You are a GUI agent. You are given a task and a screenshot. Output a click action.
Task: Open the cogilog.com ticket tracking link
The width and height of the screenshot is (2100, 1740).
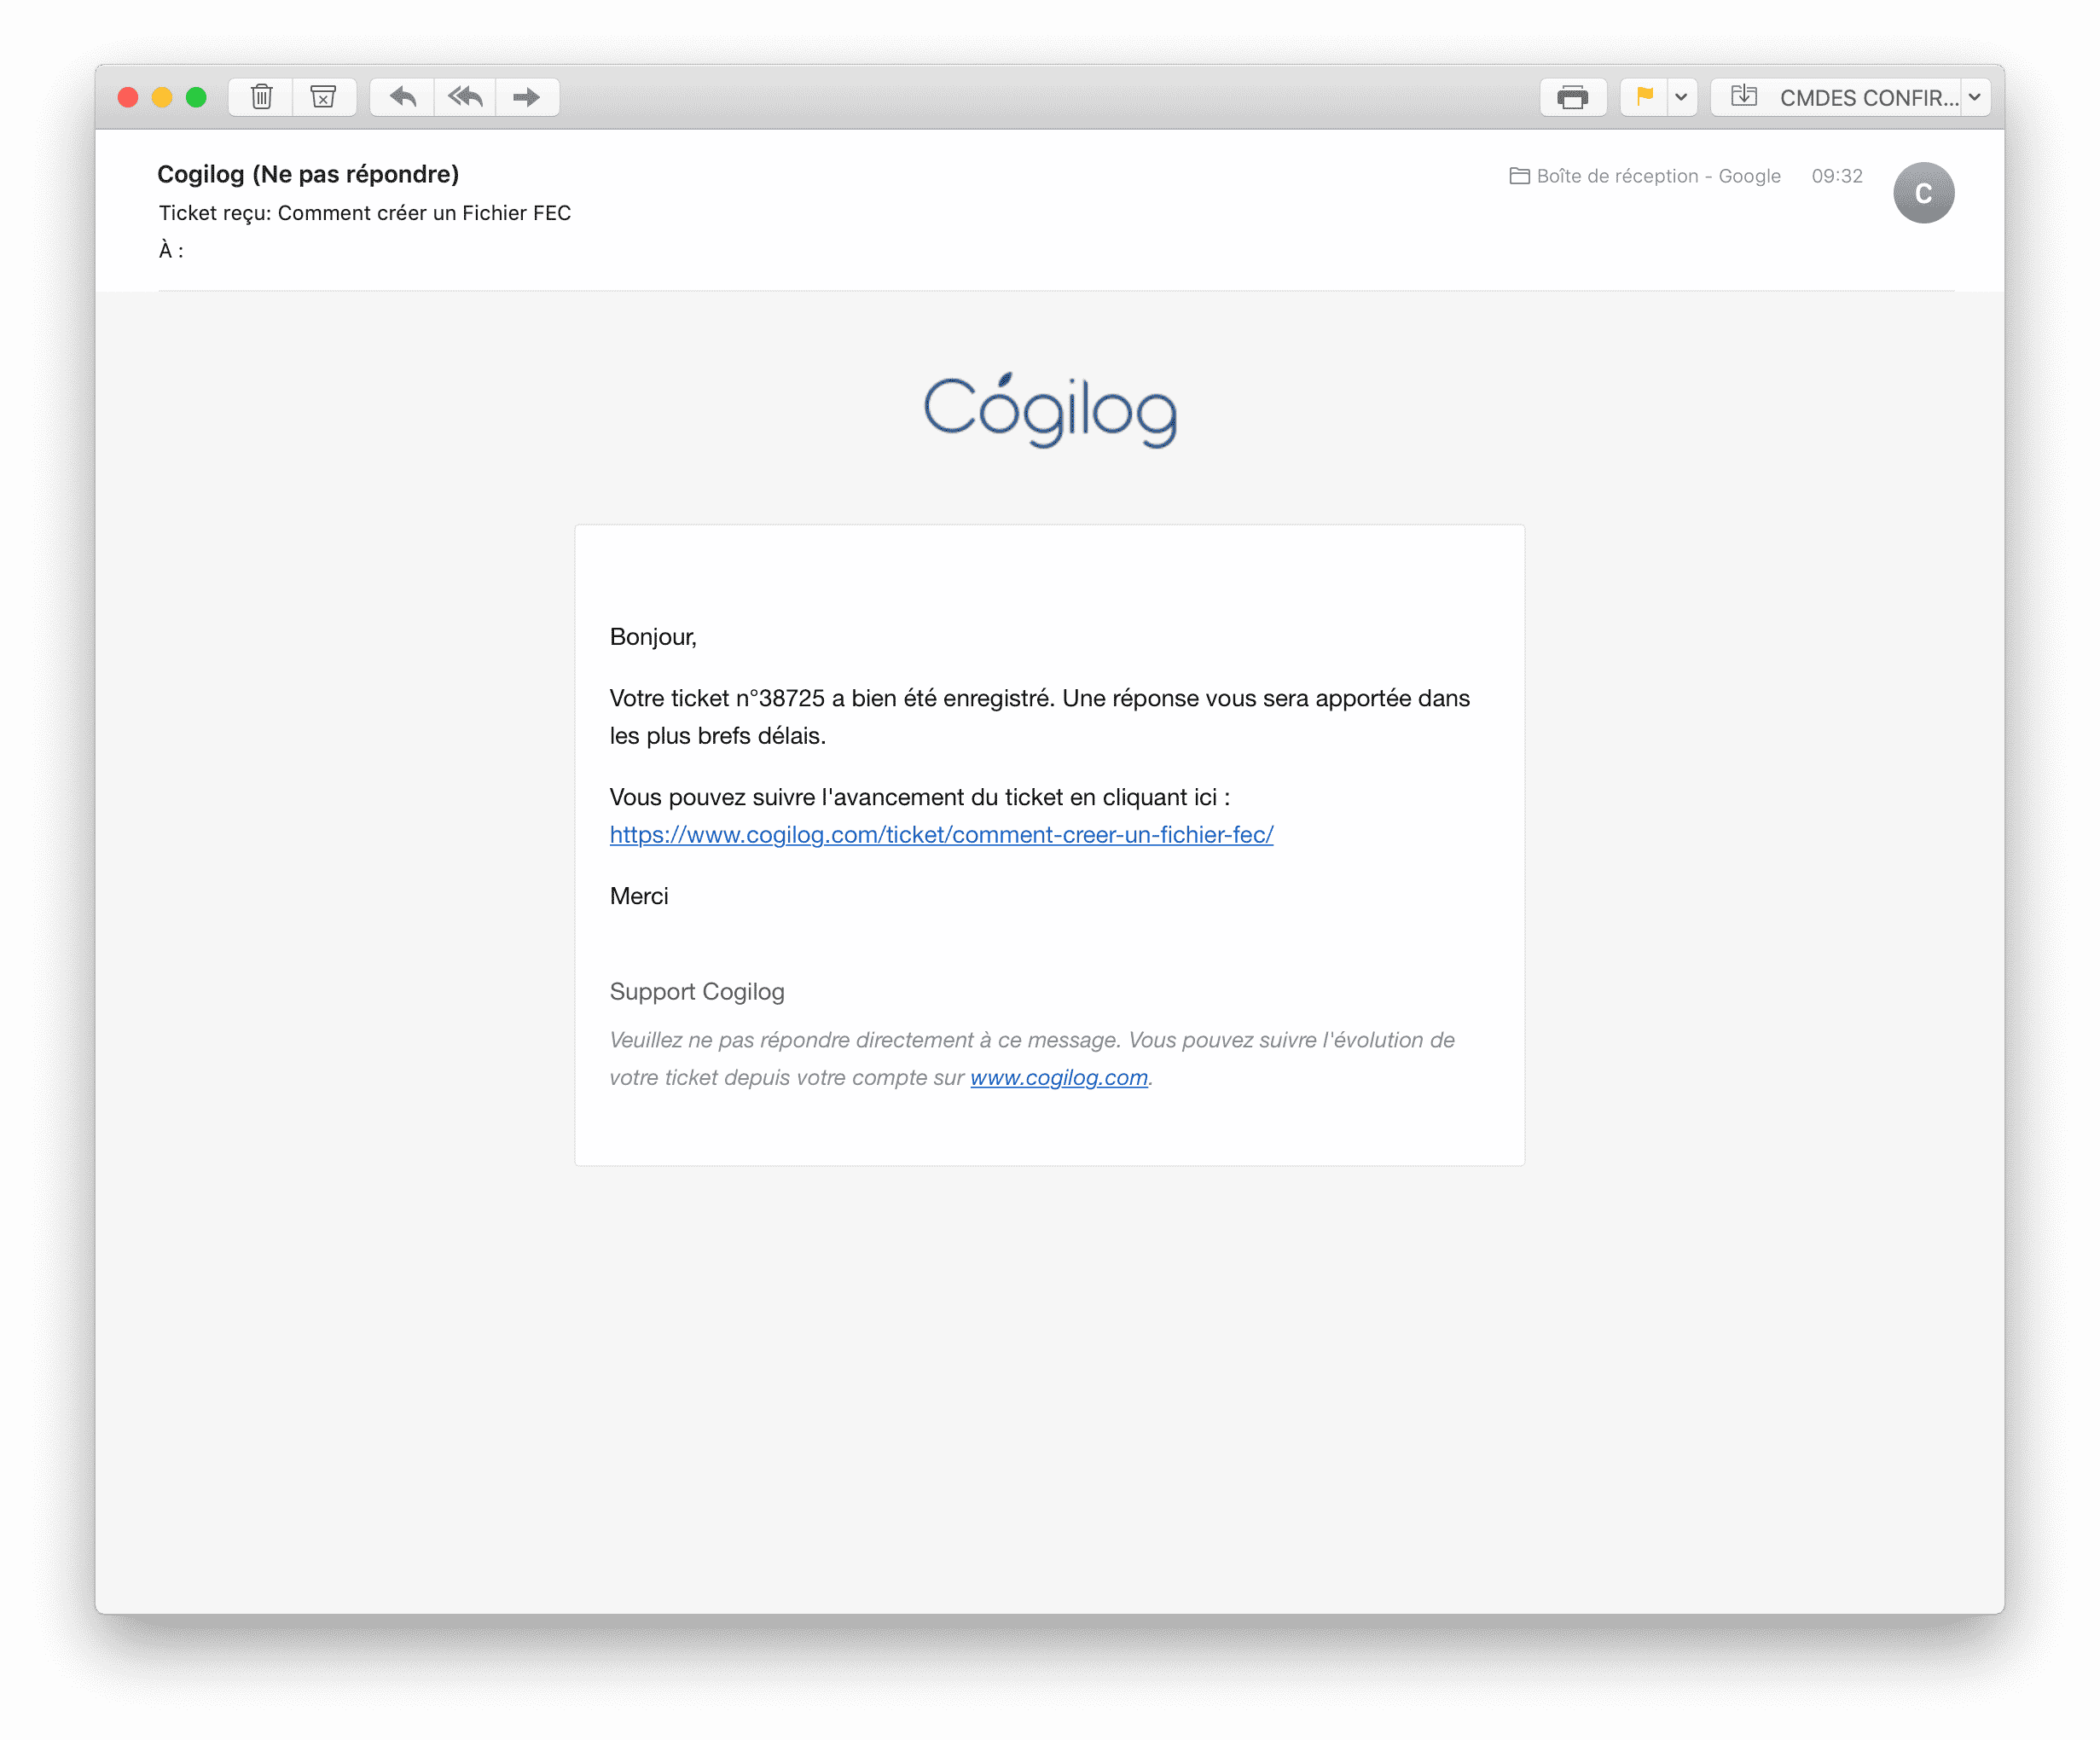(941, 834)
